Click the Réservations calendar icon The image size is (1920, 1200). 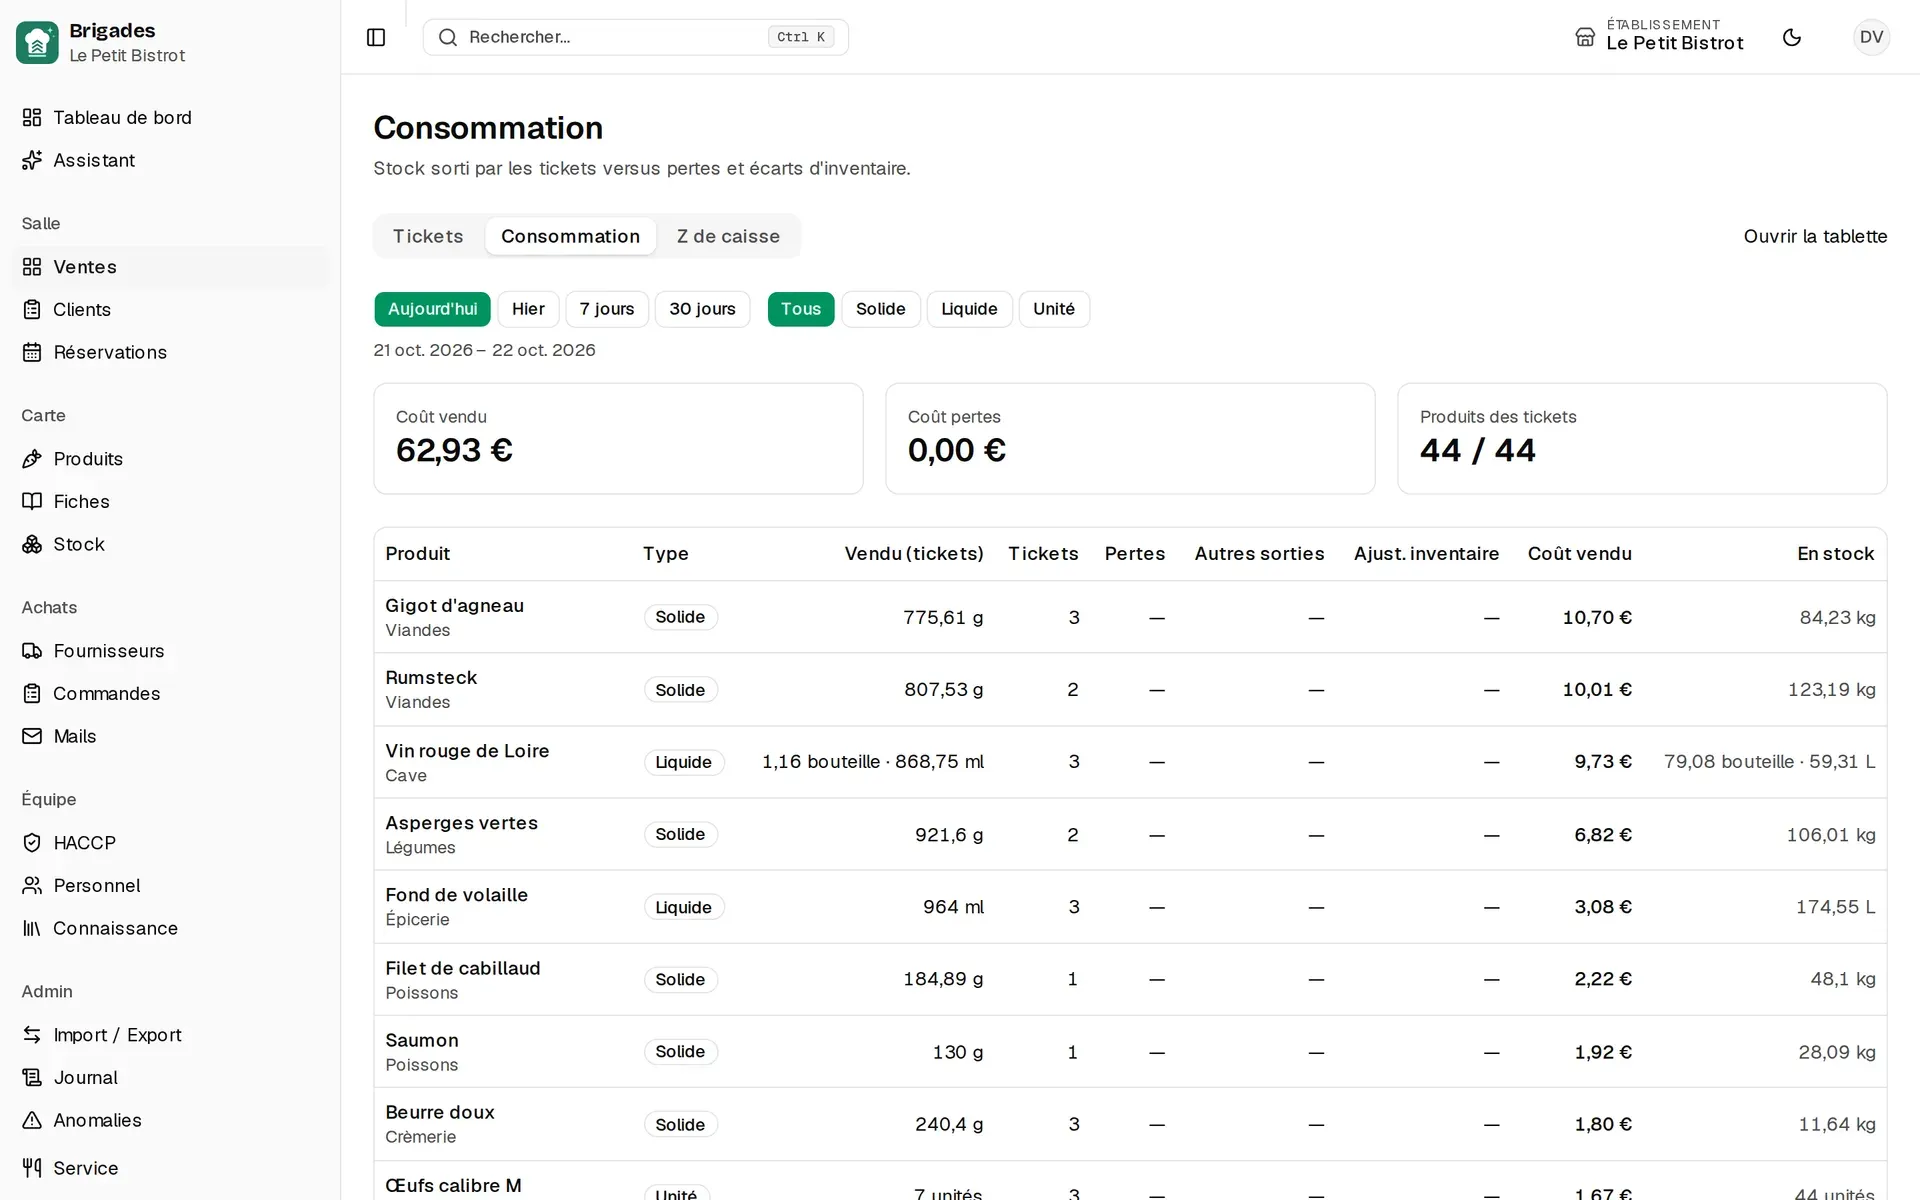tap(32, 352)
